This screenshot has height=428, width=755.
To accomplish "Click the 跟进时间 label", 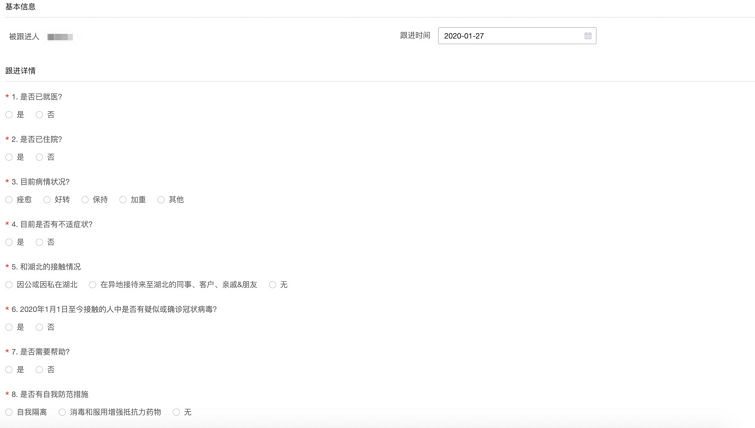I will tap(415, 36).
